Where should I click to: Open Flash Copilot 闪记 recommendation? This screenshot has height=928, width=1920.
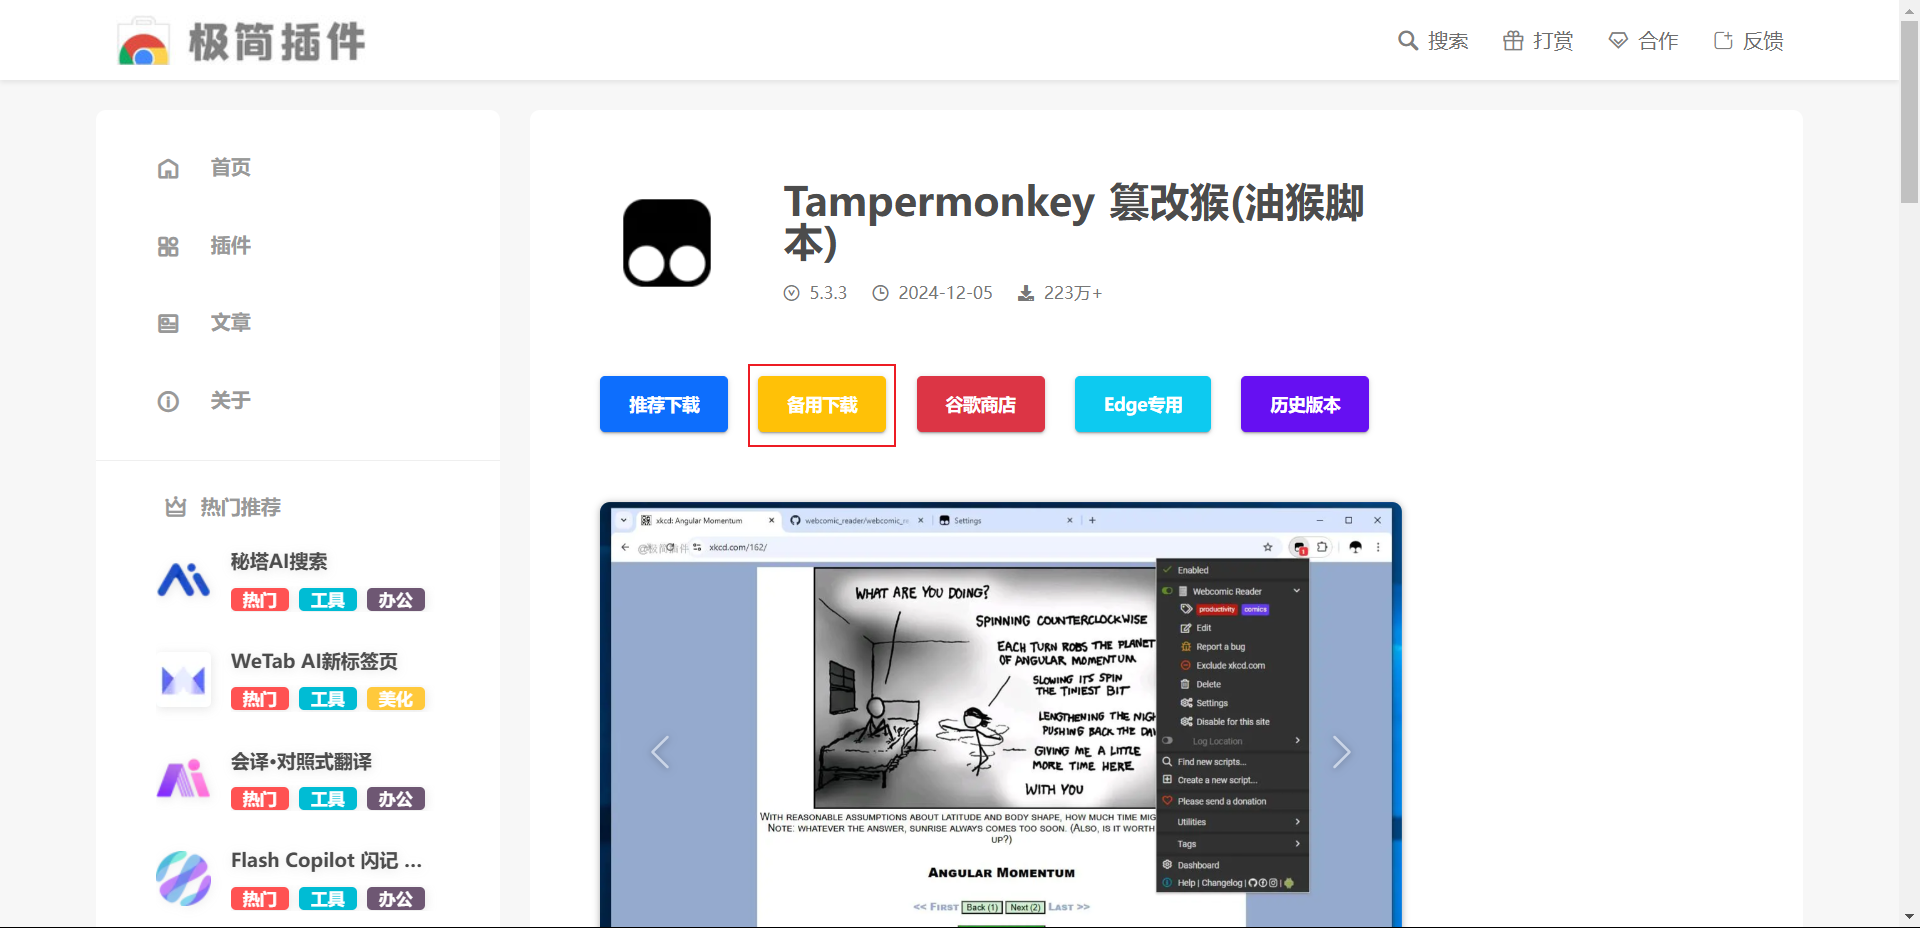click(x=326, y=860)
